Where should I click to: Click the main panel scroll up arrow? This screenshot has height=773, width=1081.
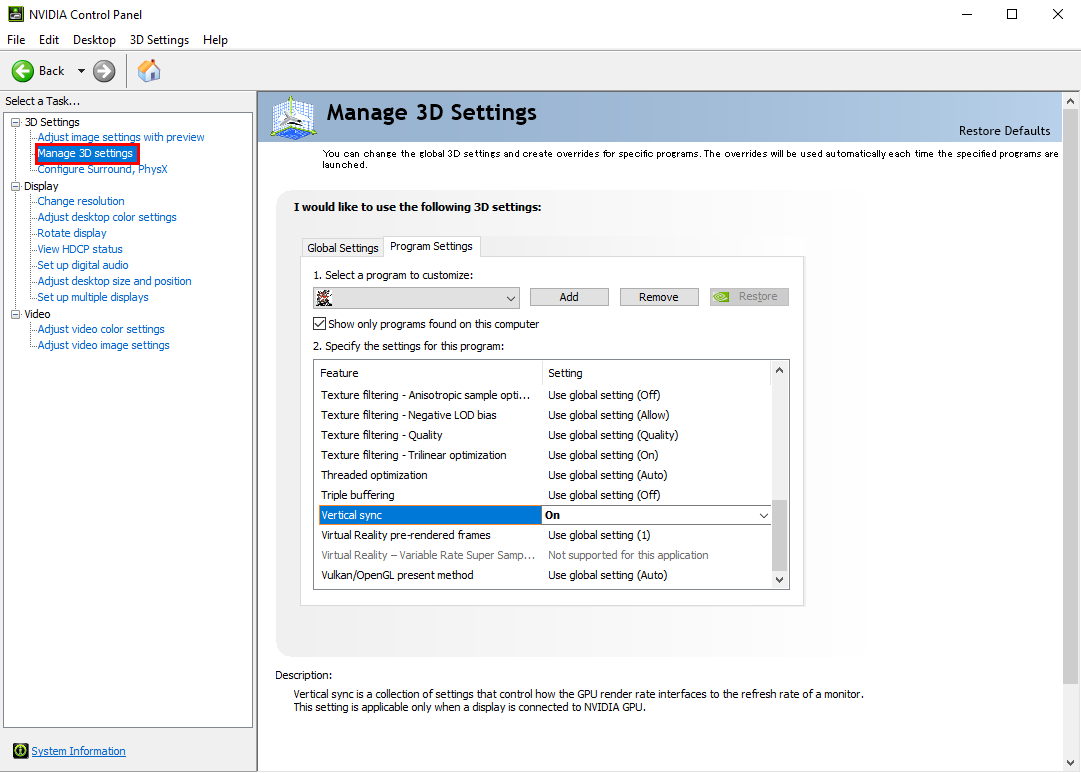pyautogui.click(x=1070, y=101)
